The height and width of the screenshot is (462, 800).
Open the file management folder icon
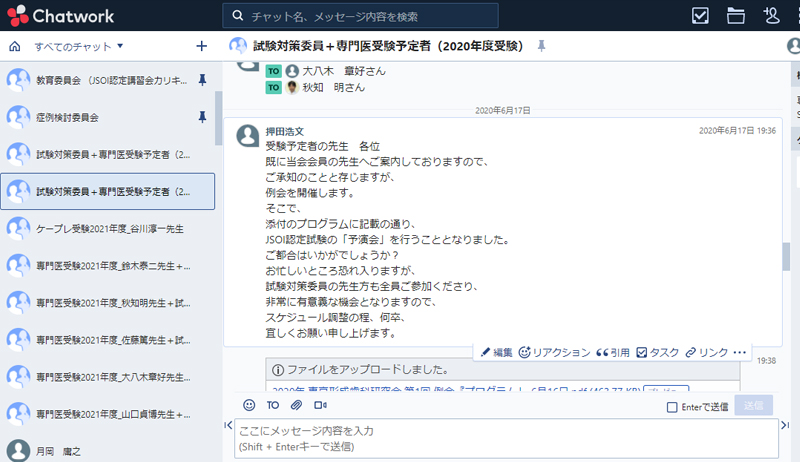point(736,16)
